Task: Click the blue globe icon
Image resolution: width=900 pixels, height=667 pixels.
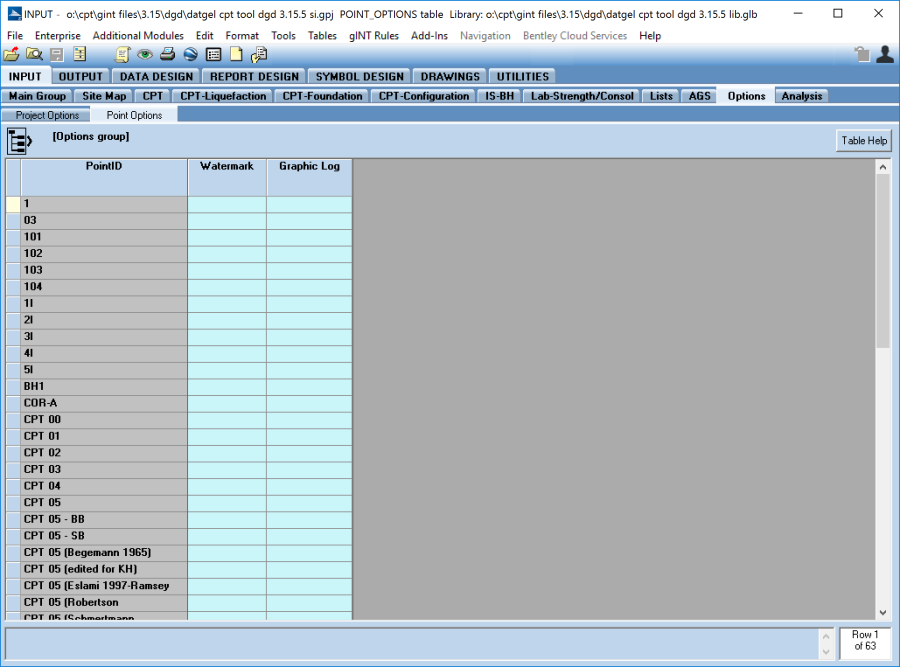Action: point(190,55)
